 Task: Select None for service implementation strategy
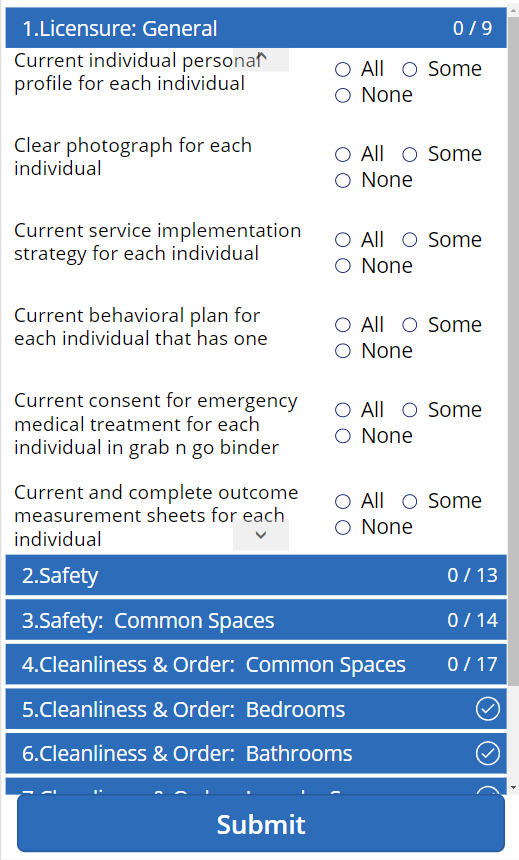343,266
